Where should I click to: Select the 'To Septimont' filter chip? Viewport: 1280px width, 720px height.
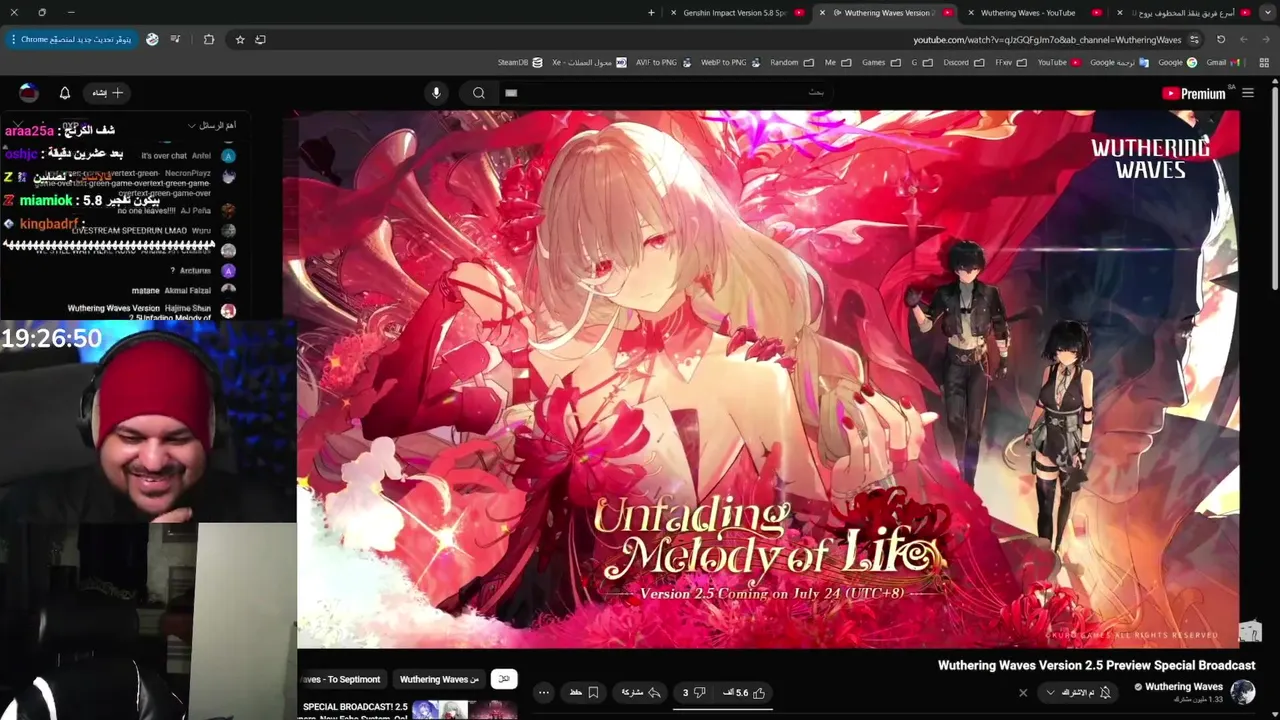(x=342, y=679)
